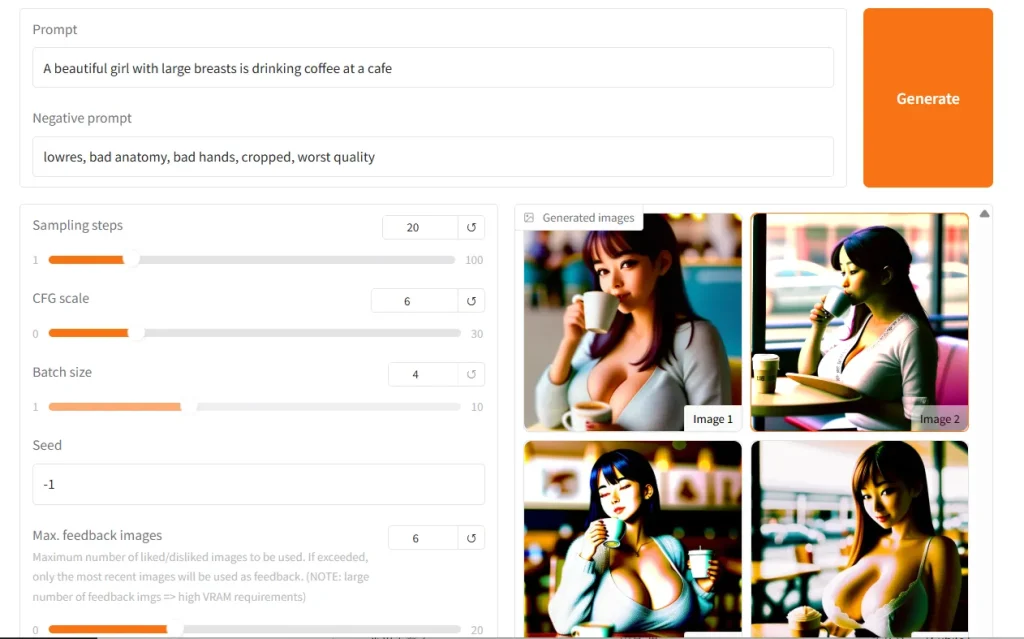Reset Sampling steps to its default value

[471, 227]
